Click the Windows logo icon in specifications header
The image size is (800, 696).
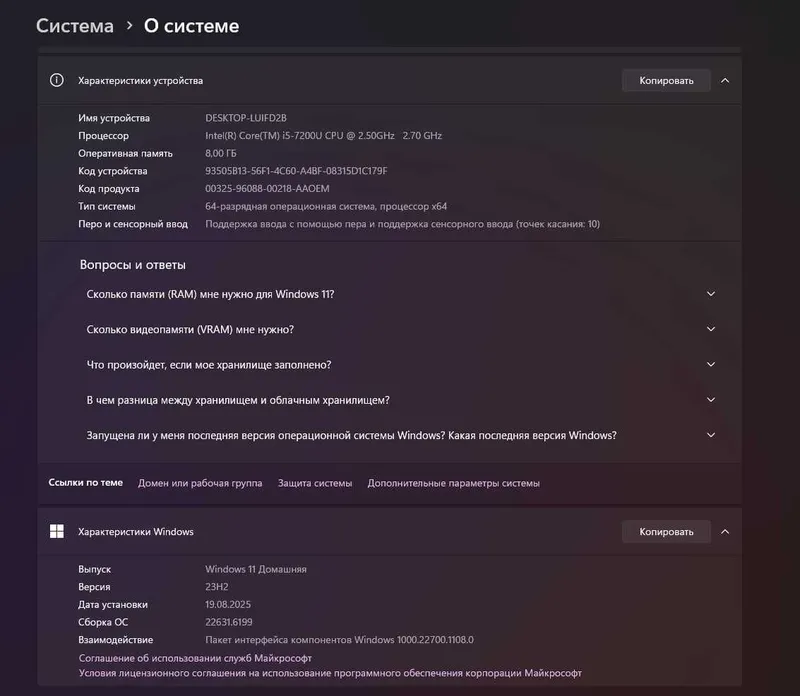pos(57,531)
